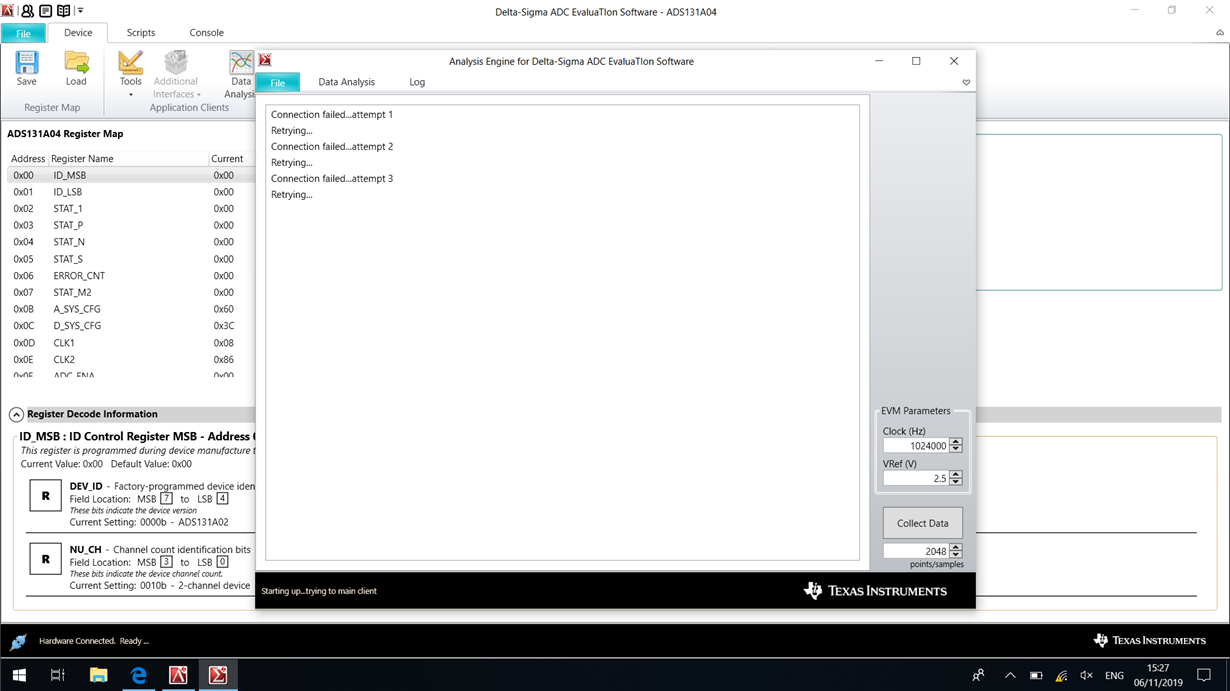Click the 'Connection failed...attempt 1' log line

[x=332, y=115]
